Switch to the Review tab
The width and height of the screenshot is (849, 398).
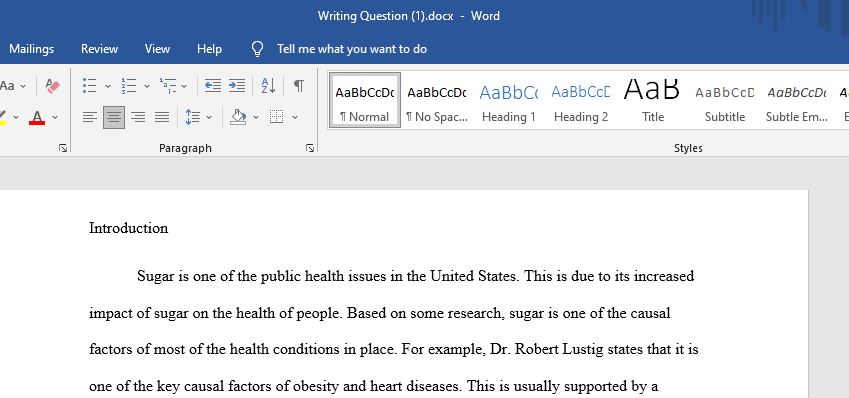(x=99, y=49)
